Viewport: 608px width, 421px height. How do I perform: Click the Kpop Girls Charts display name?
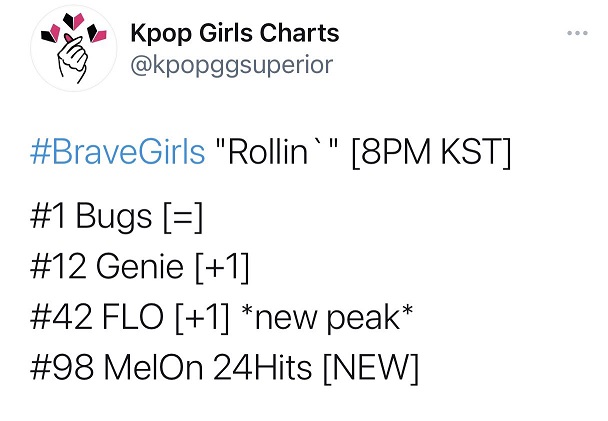(x=235, y=33)
